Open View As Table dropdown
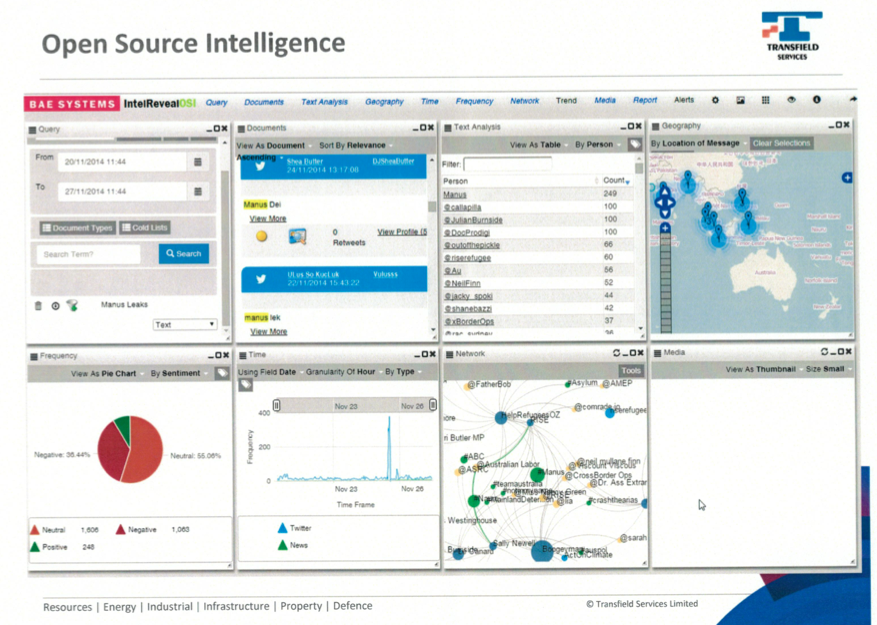 point(539,144)
